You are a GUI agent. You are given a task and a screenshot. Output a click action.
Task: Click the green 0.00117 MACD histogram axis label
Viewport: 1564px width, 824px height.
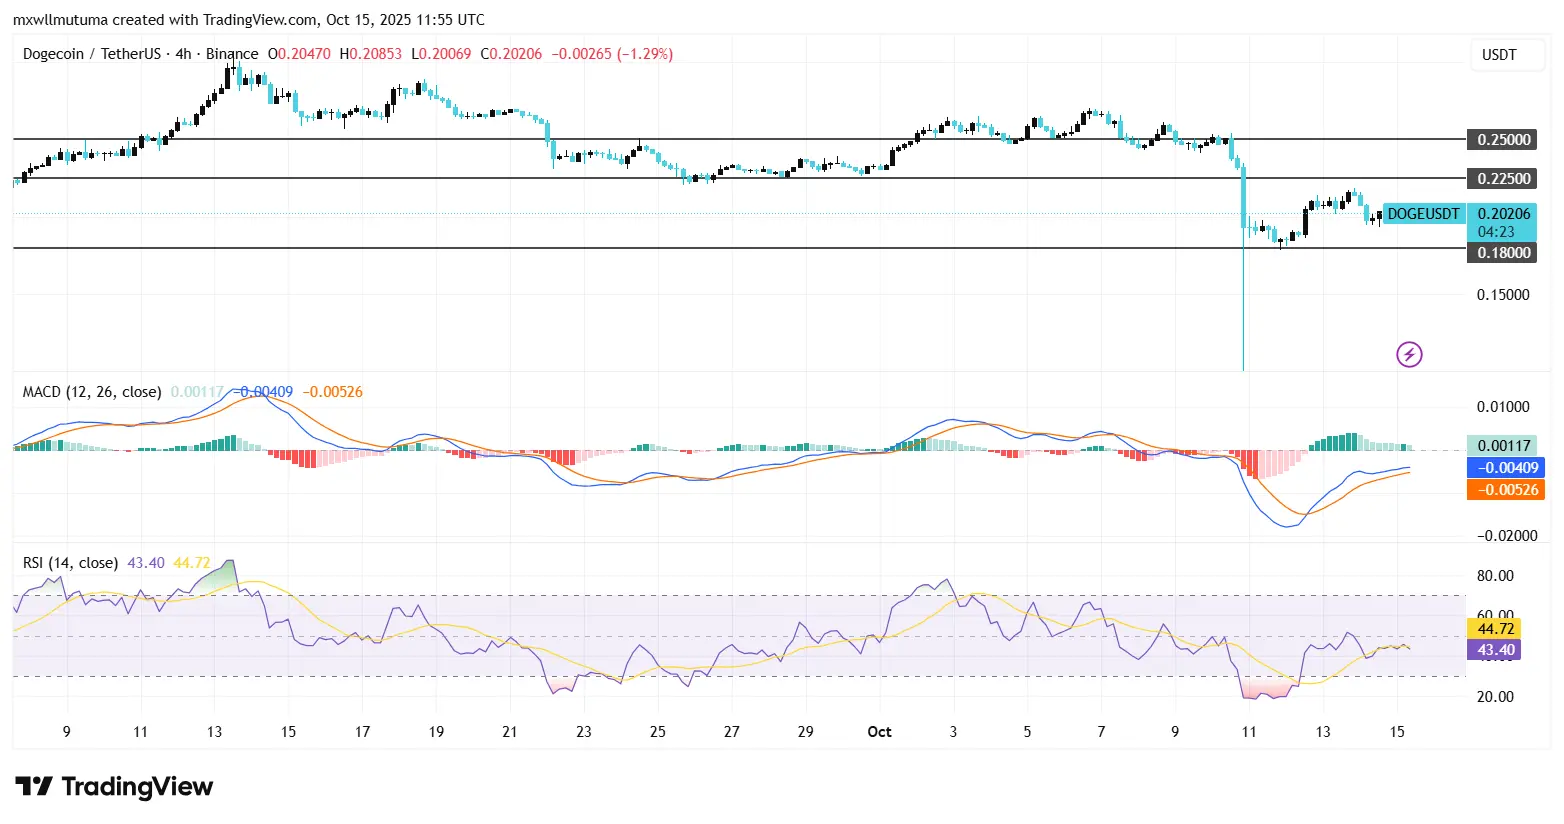pyautogui.click(x=1504, y=446)
